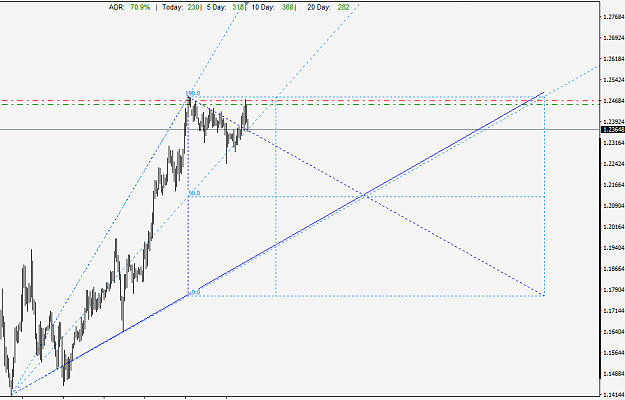The height and width of the screenshot is (400, 625).
Task: Click the current price tag 1.23648
Action: (613, 130)
